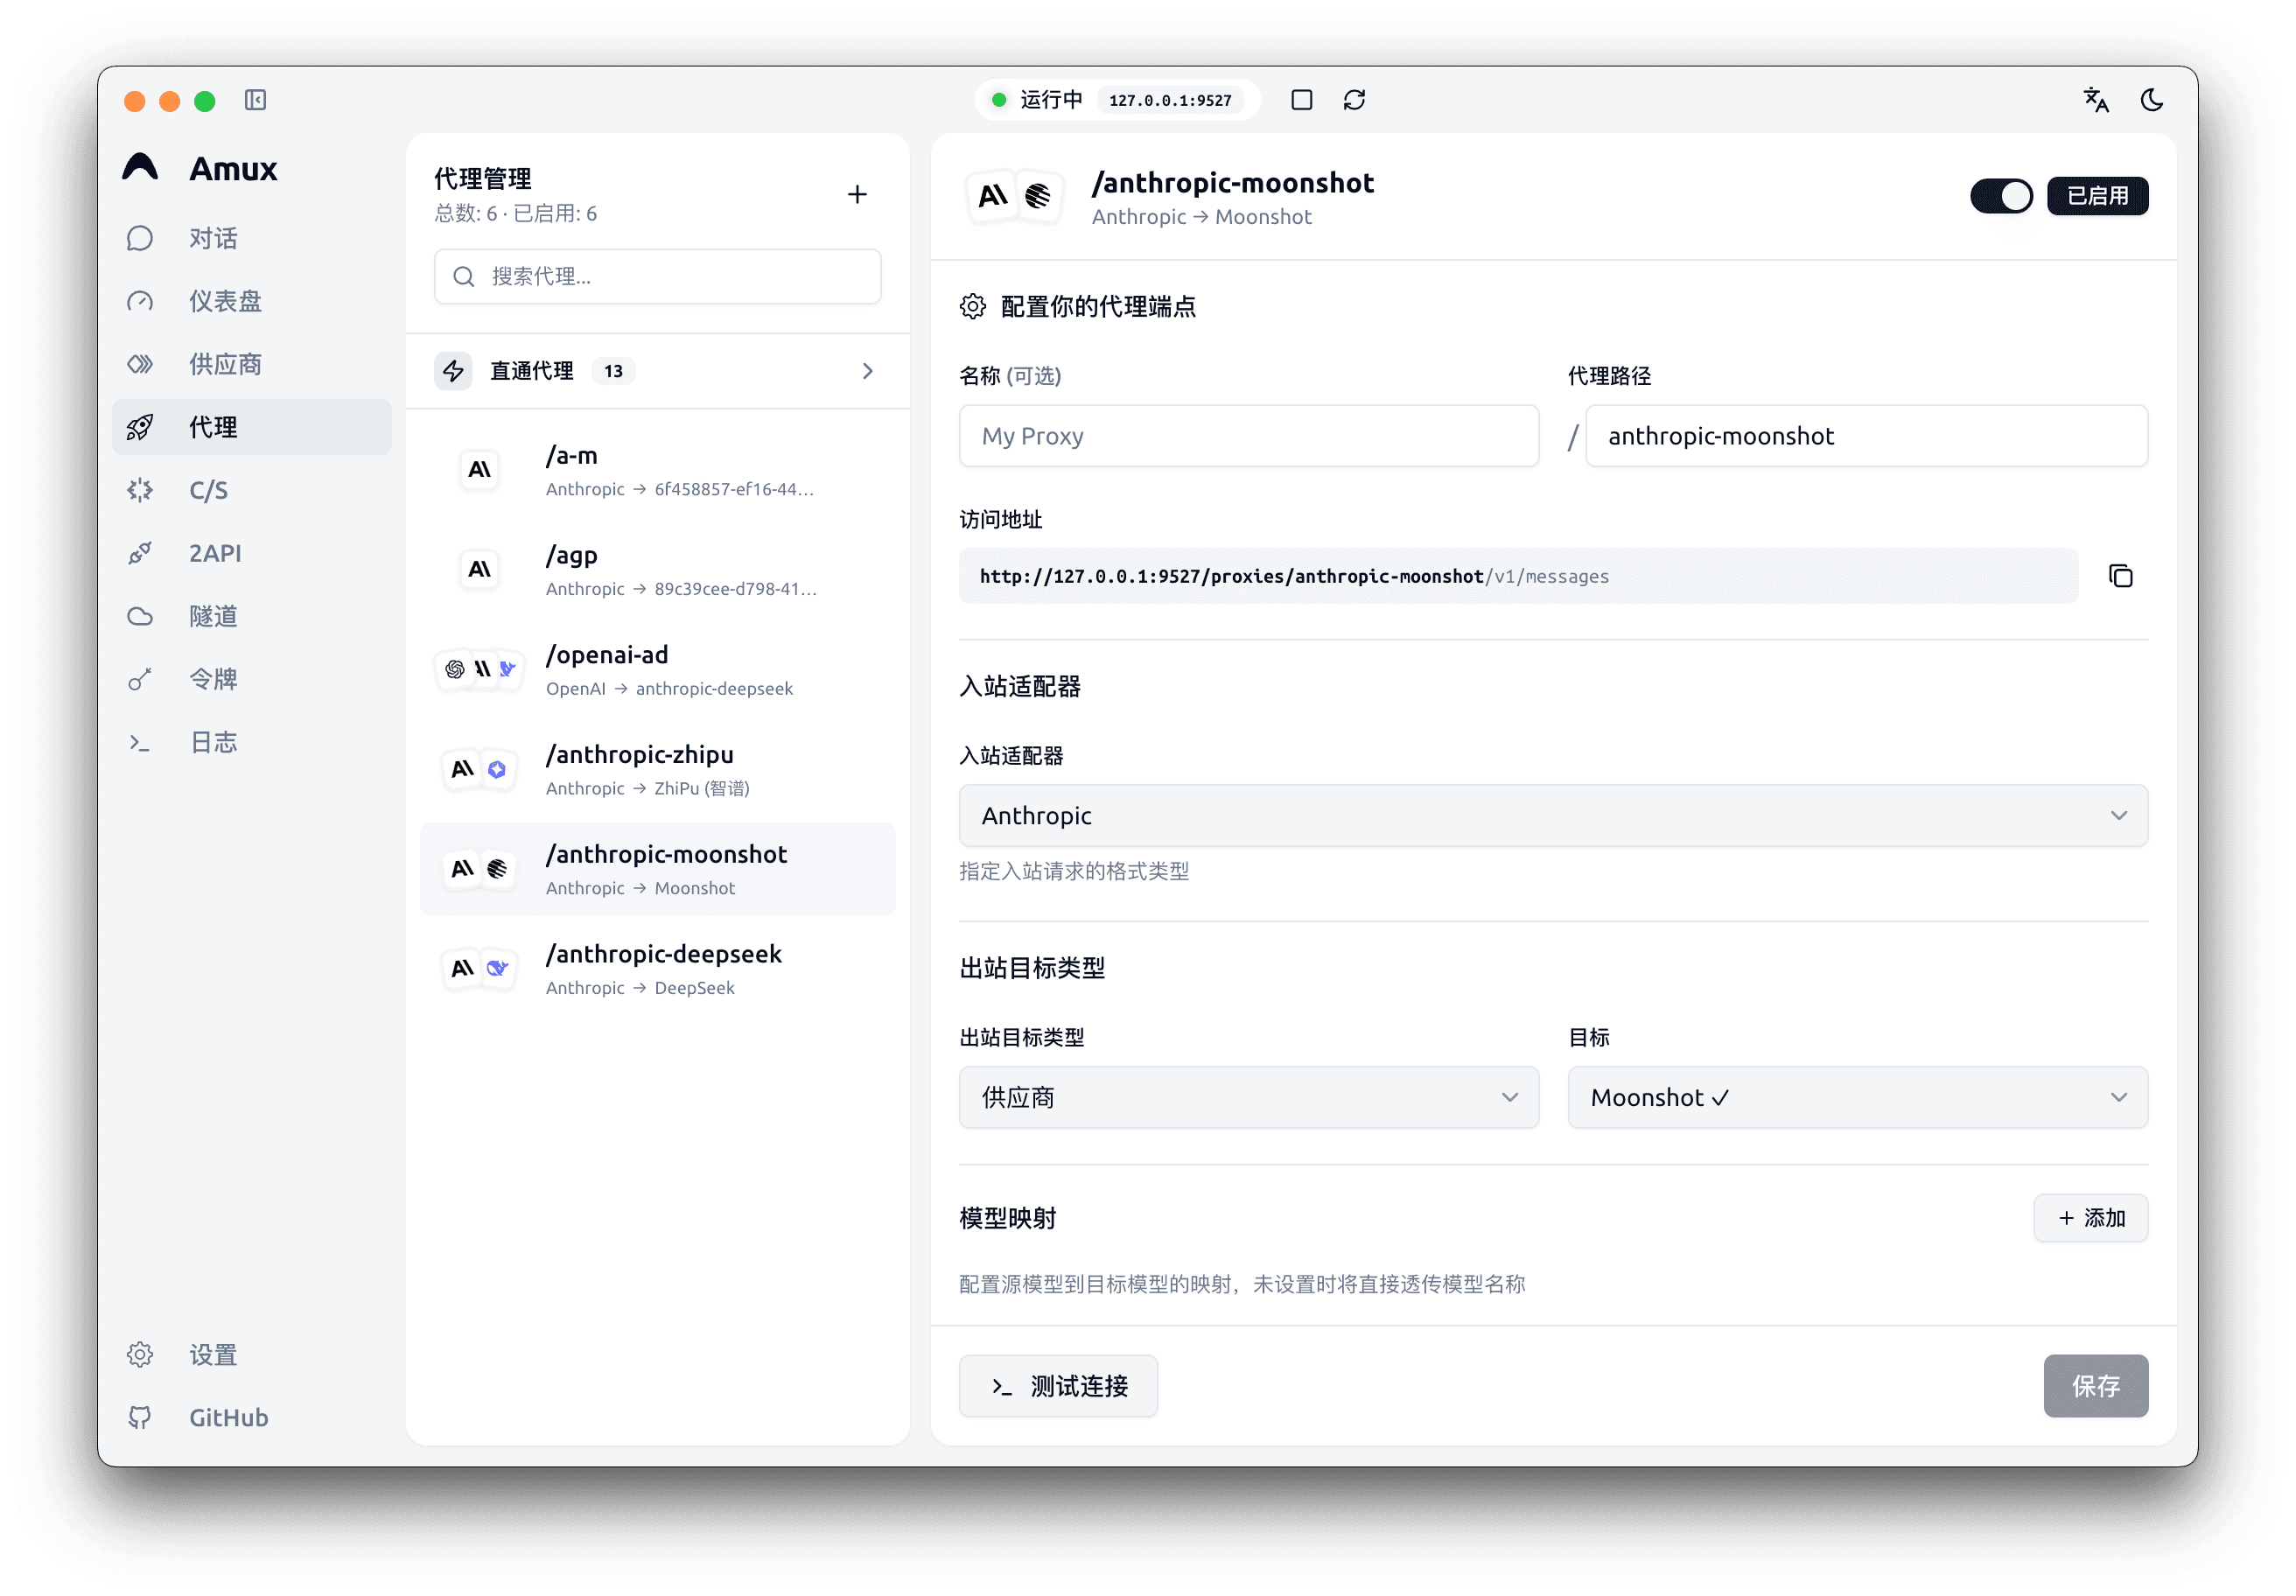The height and width of the screenshot is (1596, 2296).
Task: Open the 入站适配器 Anthropic dropdown
Action: pos(1553,816)
